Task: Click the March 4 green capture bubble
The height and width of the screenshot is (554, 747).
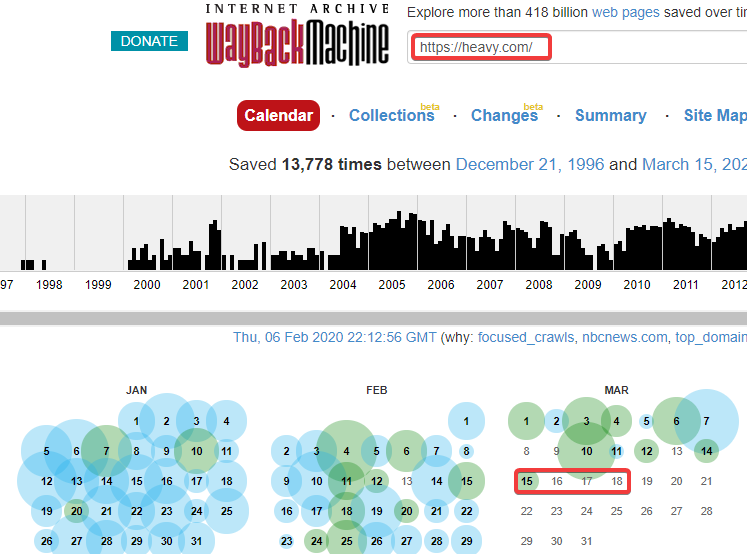Action: [616, 421]
